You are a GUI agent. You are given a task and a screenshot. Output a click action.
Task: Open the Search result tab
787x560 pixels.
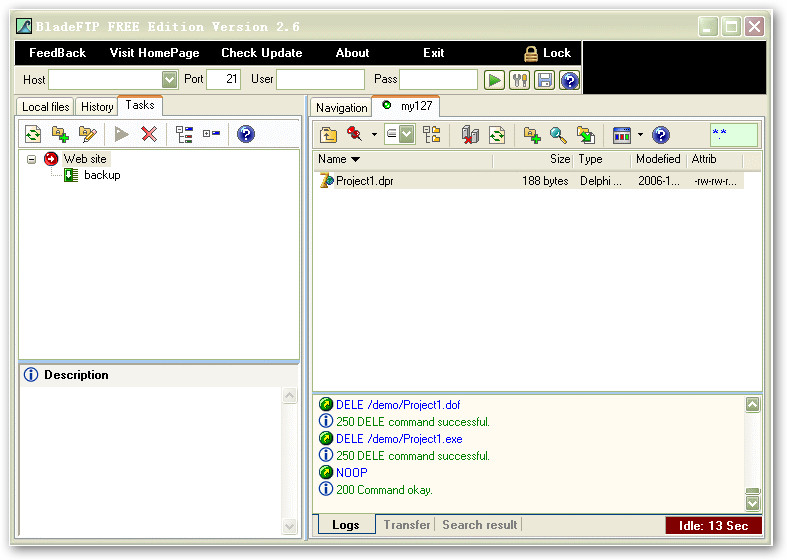pos(479,525)
